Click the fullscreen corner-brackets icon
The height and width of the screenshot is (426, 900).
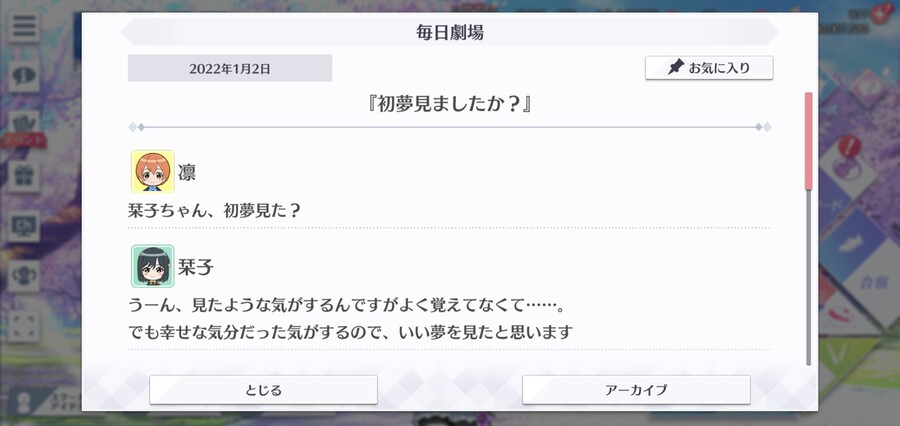(x=24, y=327)
